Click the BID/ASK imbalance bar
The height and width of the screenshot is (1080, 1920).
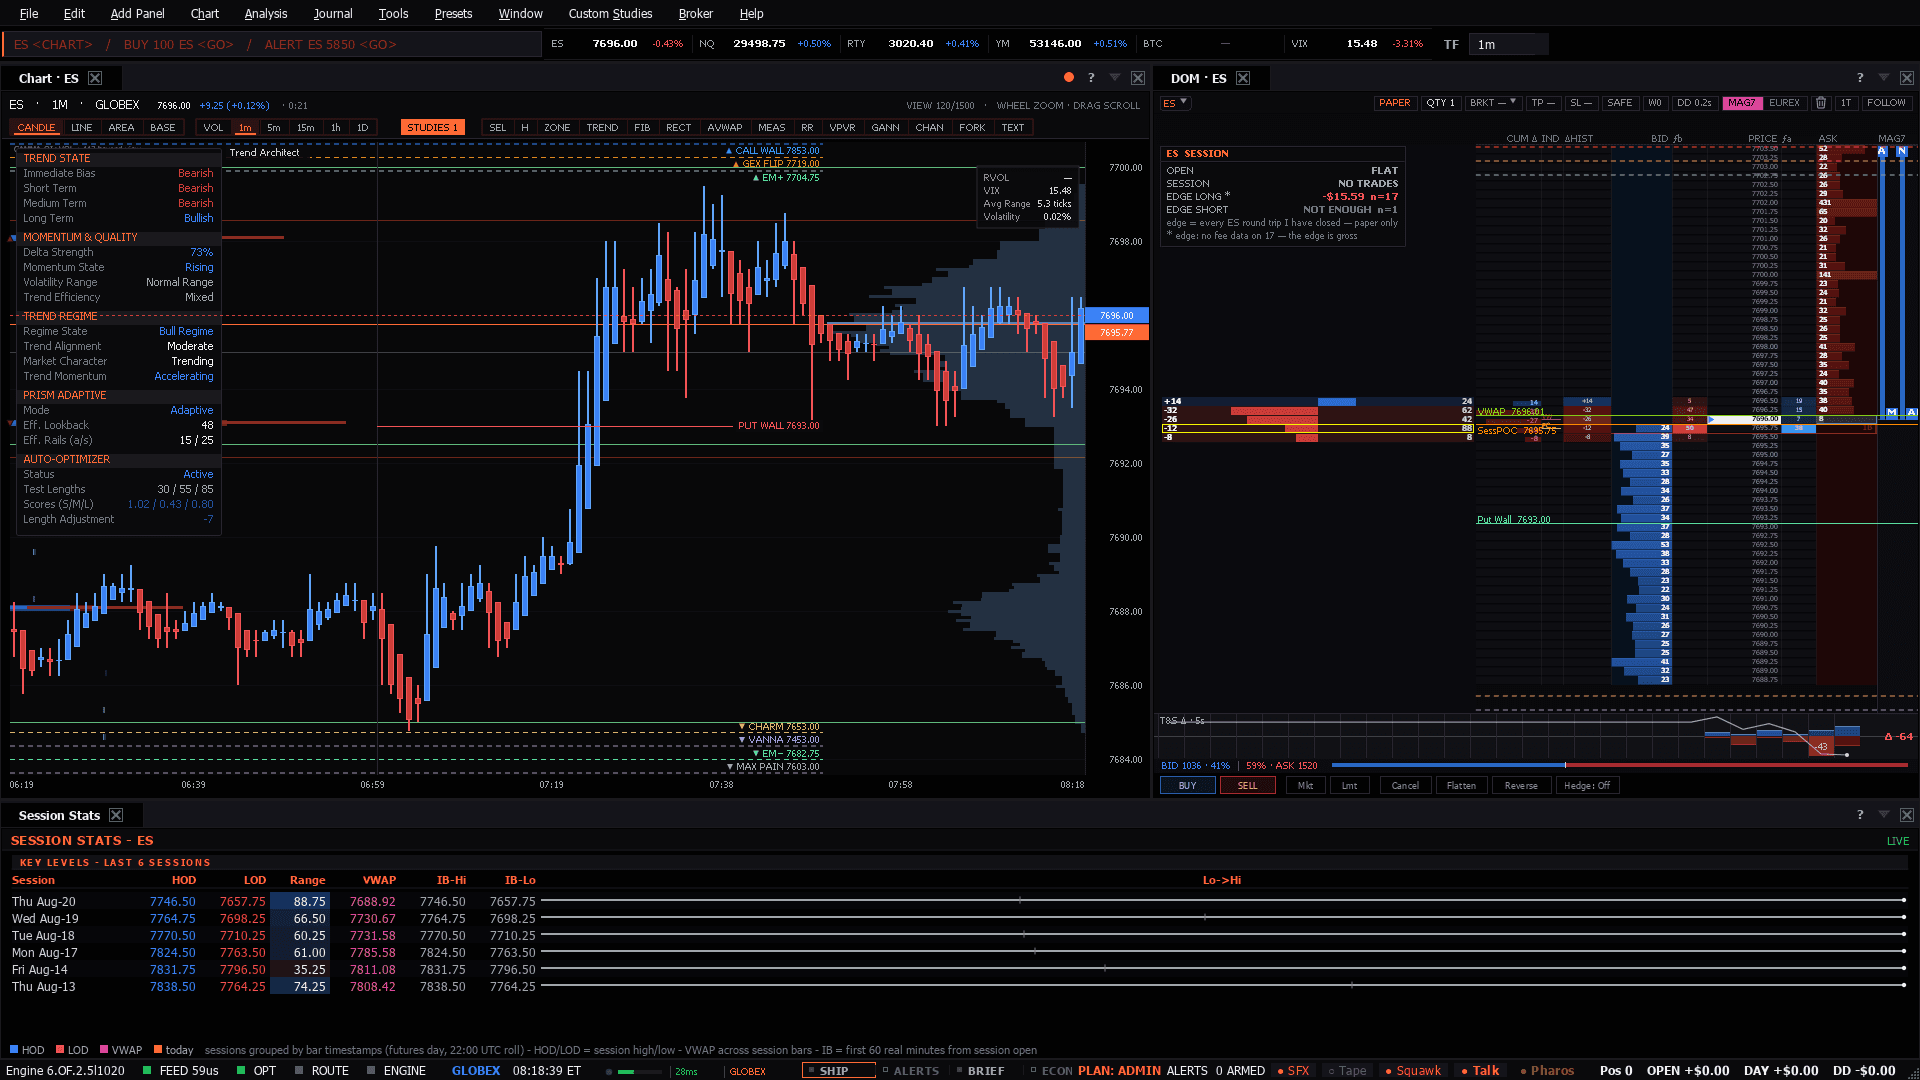pos(1619,765)
